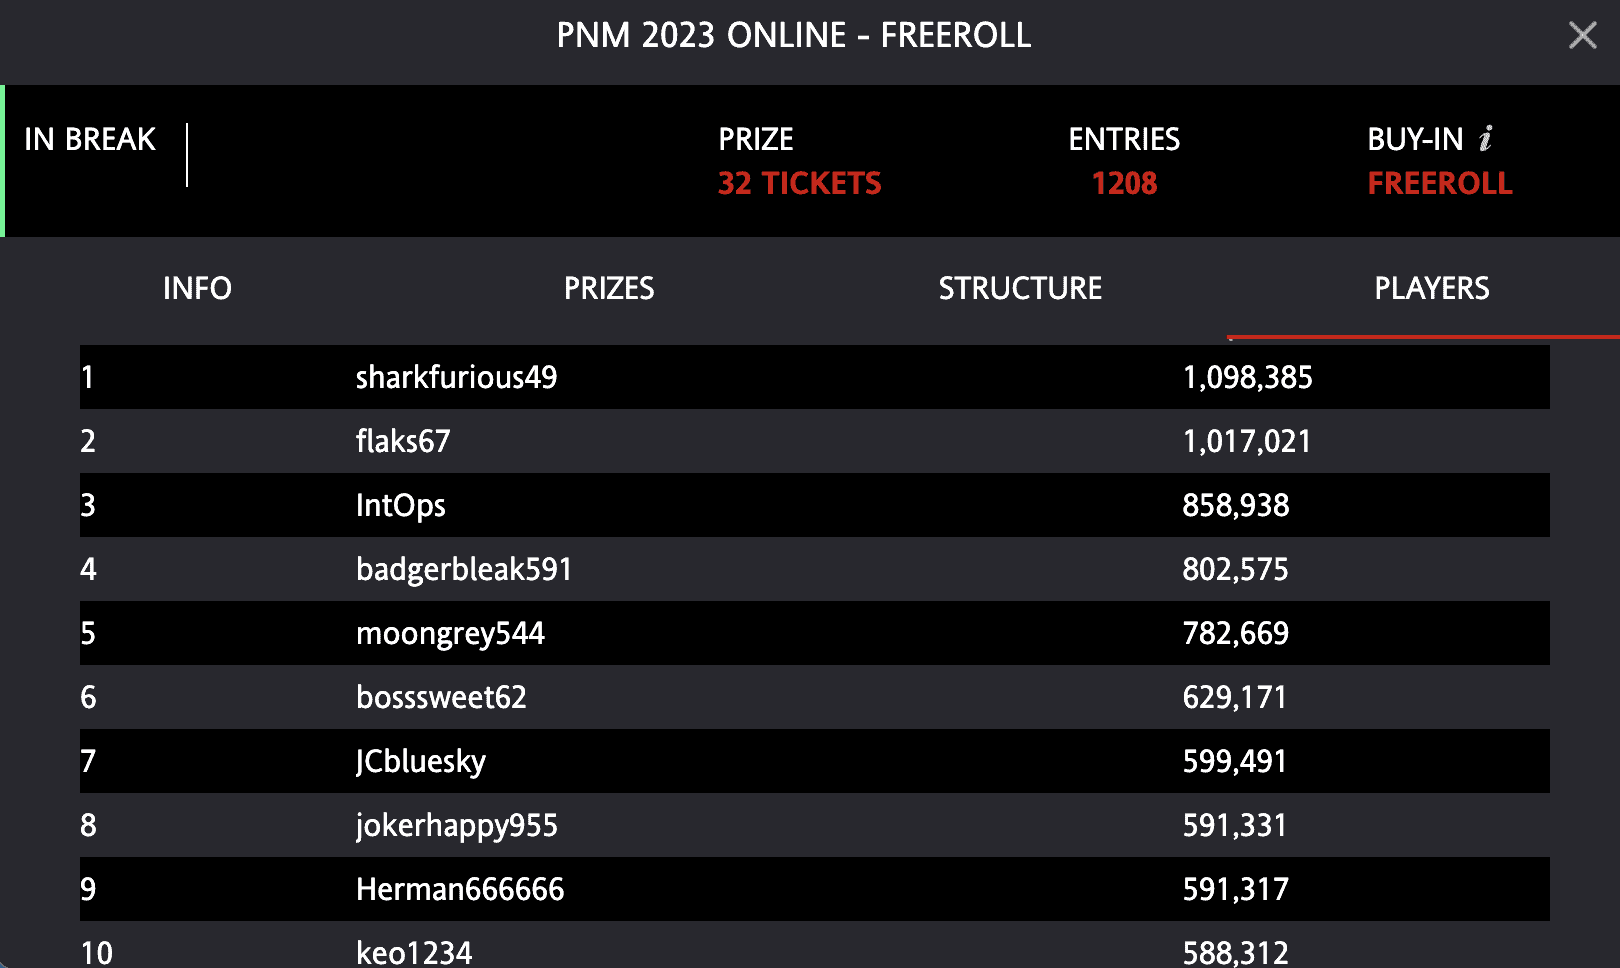This screenshot has width=1620, height=968.
Task: Click on moongrey544 player row
Action: (815, 633)
